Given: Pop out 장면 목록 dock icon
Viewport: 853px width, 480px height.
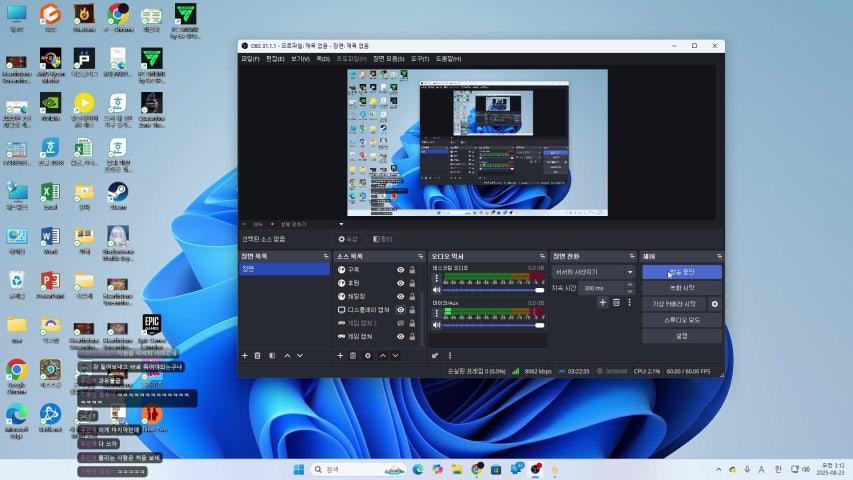Looking at the screenshot, I should pyautogui.click(x=326, y=256).
